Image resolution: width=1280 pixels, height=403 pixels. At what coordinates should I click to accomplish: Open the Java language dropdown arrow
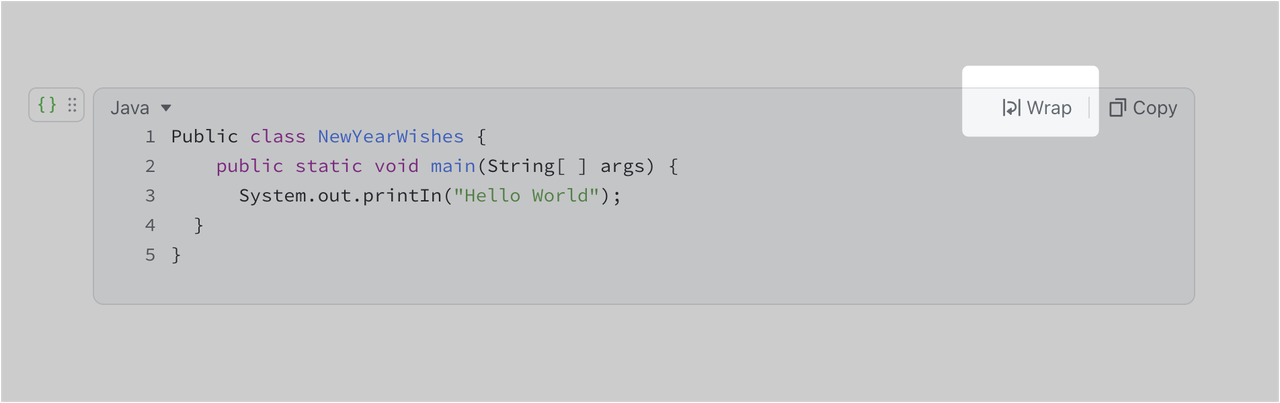[166, 108]
